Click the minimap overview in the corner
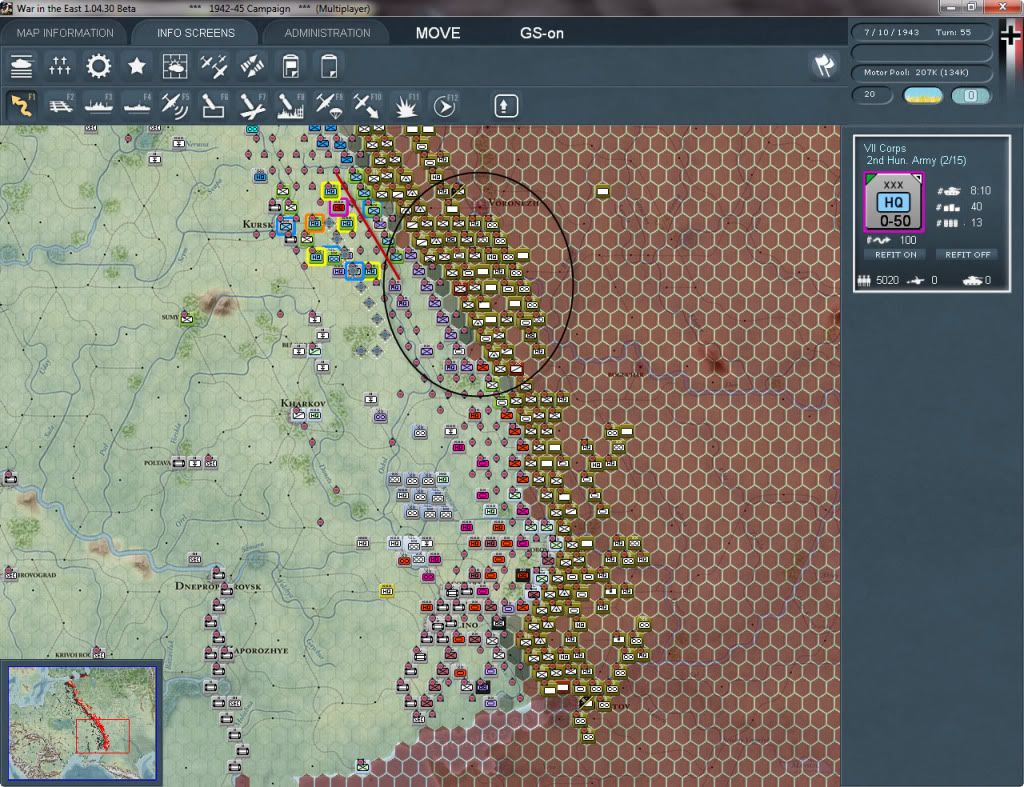The image size is (1024, 787). tap(82, 722)
